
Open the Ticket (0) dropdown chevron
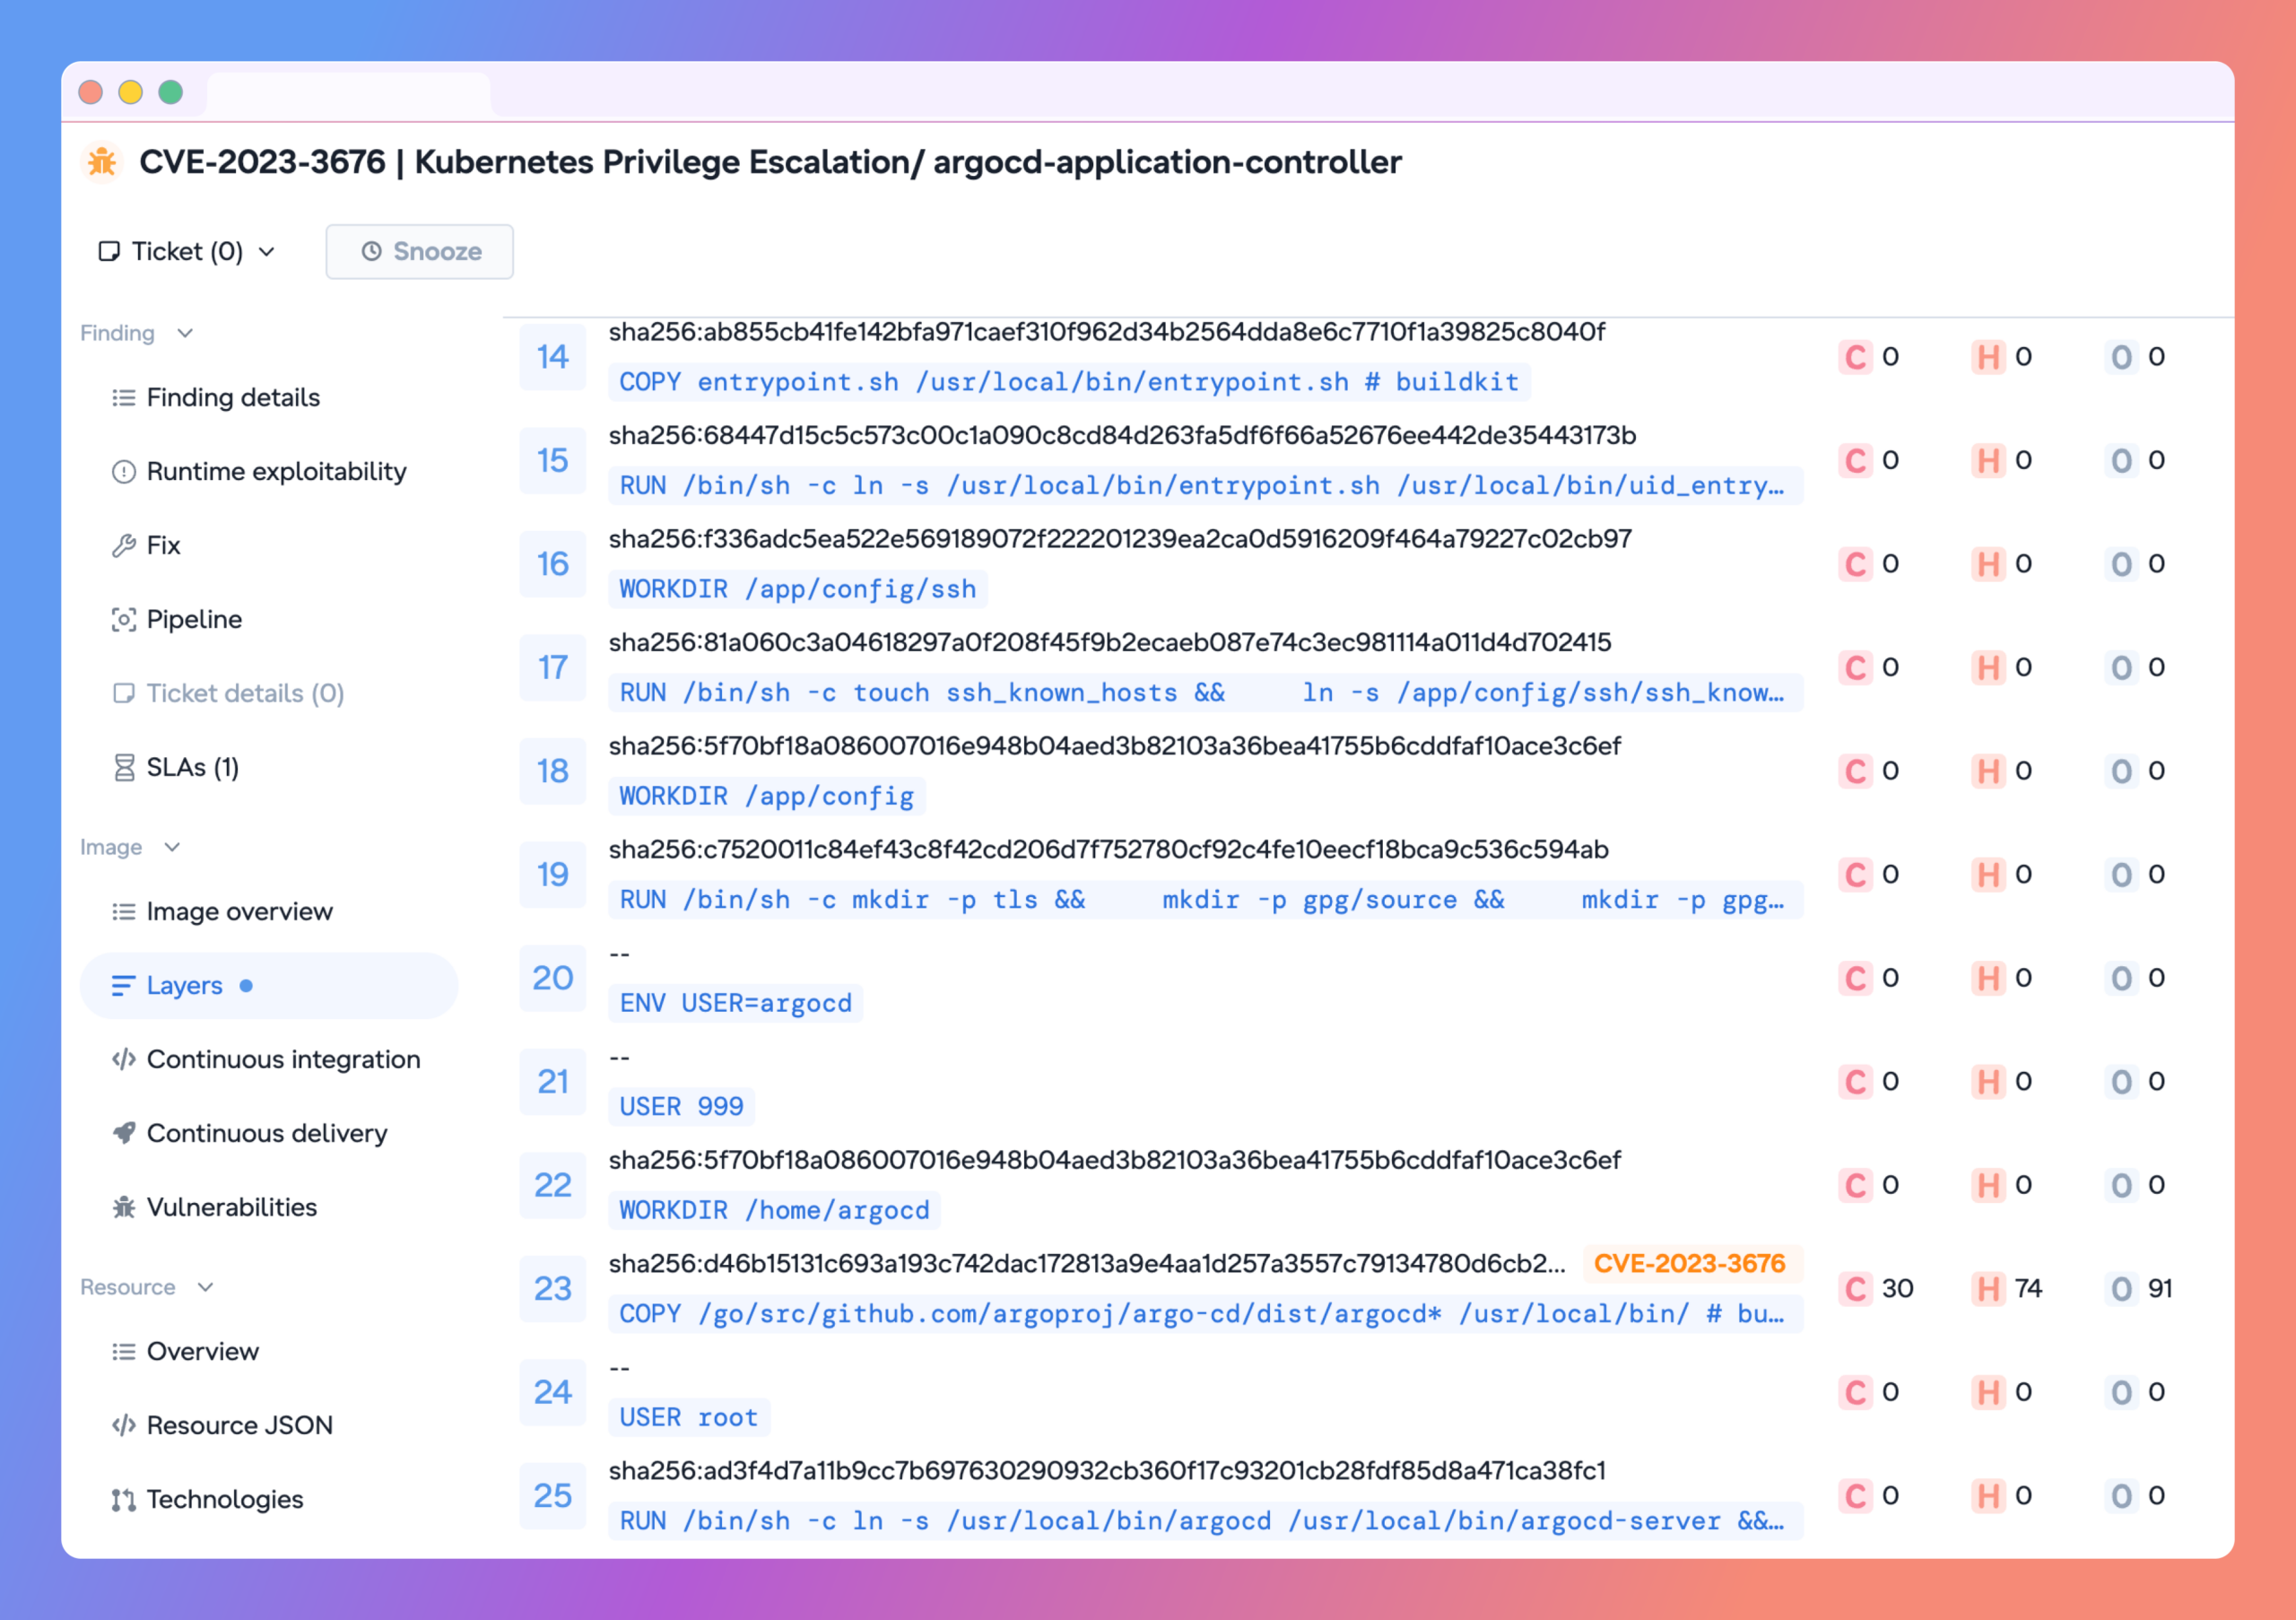[x=267, y=252]
